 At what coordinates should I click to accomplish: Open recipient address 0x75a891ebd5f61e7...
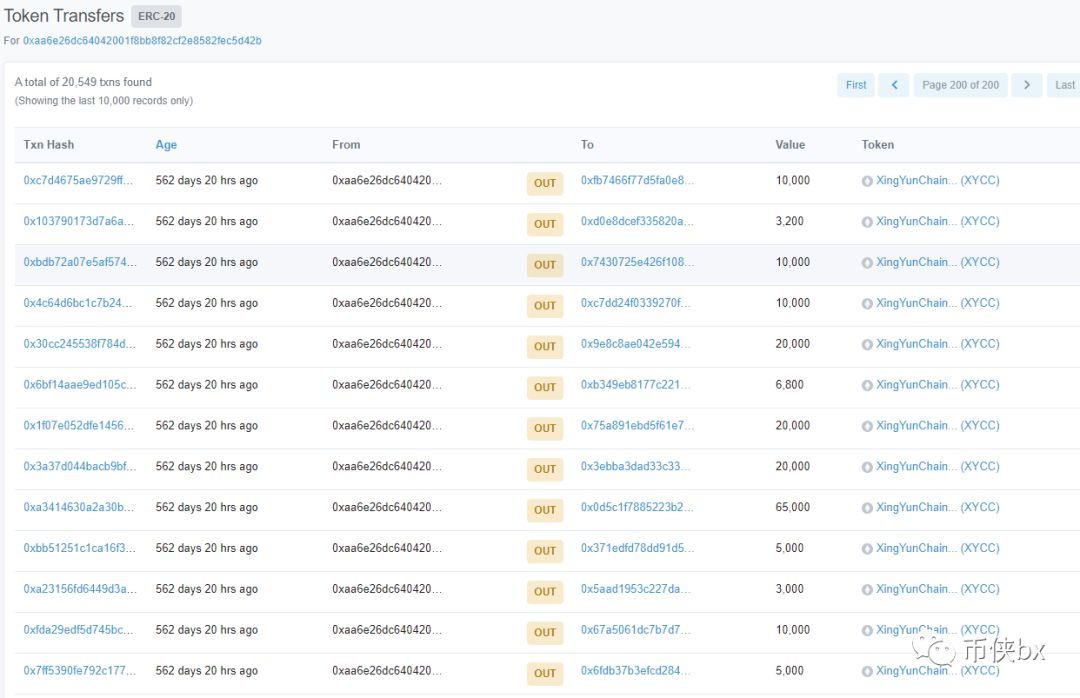[x=637, y=425]
